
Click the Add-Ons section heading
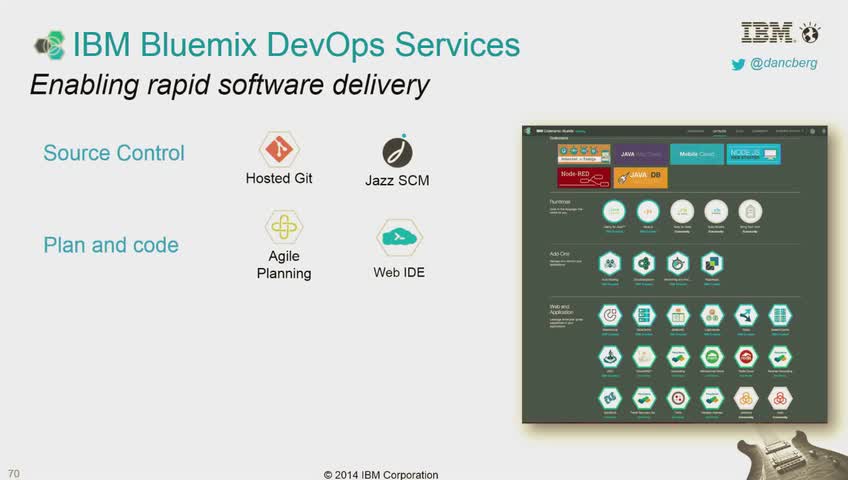560,254
